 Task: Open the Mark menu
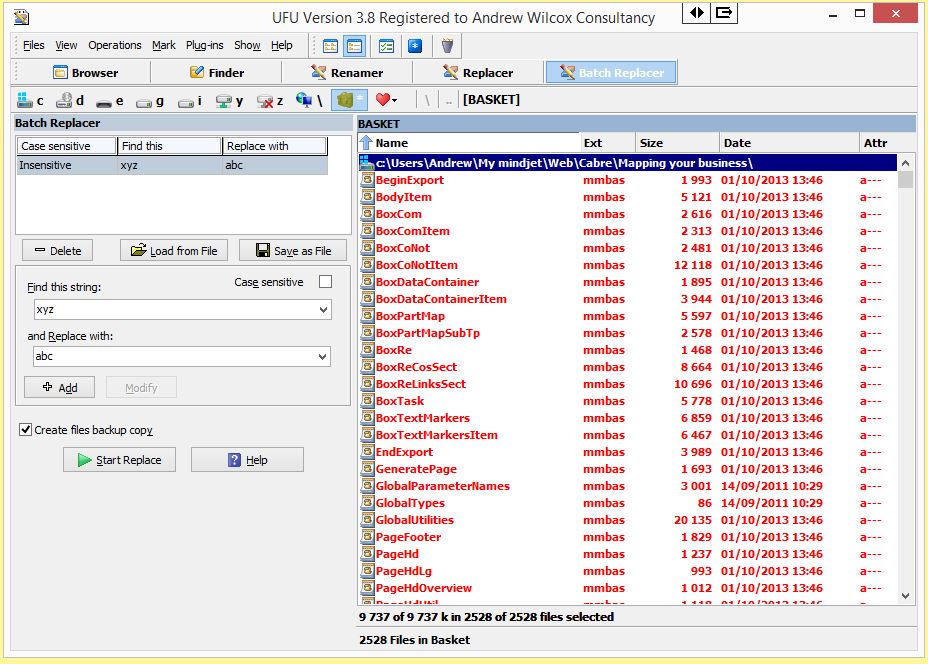[x=163, y=46]
